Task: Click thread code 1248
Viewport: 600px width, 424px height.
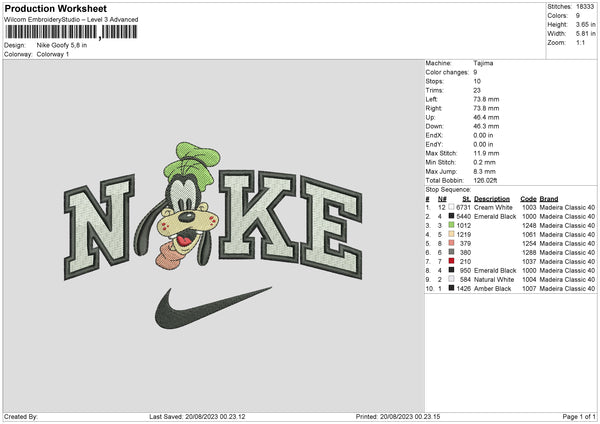Action: tap(529, 225)
